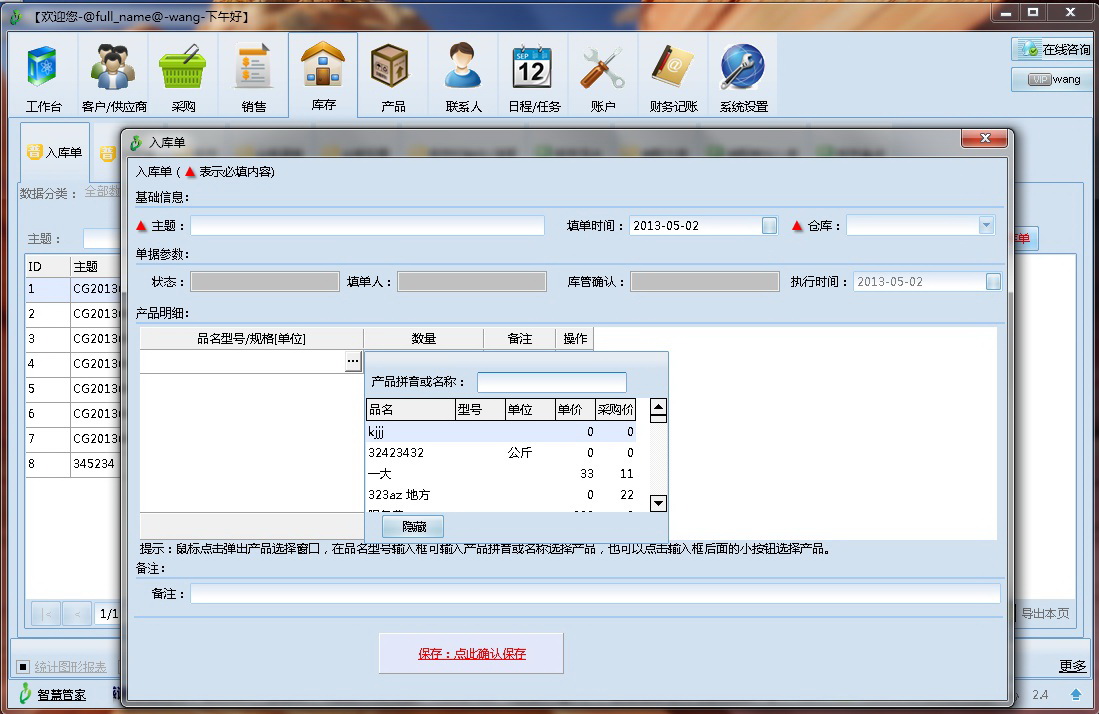The width and height of the screenshot is (1099, 714).
Task: Open the 客户/供应商 module
Action: coord(114,76)
